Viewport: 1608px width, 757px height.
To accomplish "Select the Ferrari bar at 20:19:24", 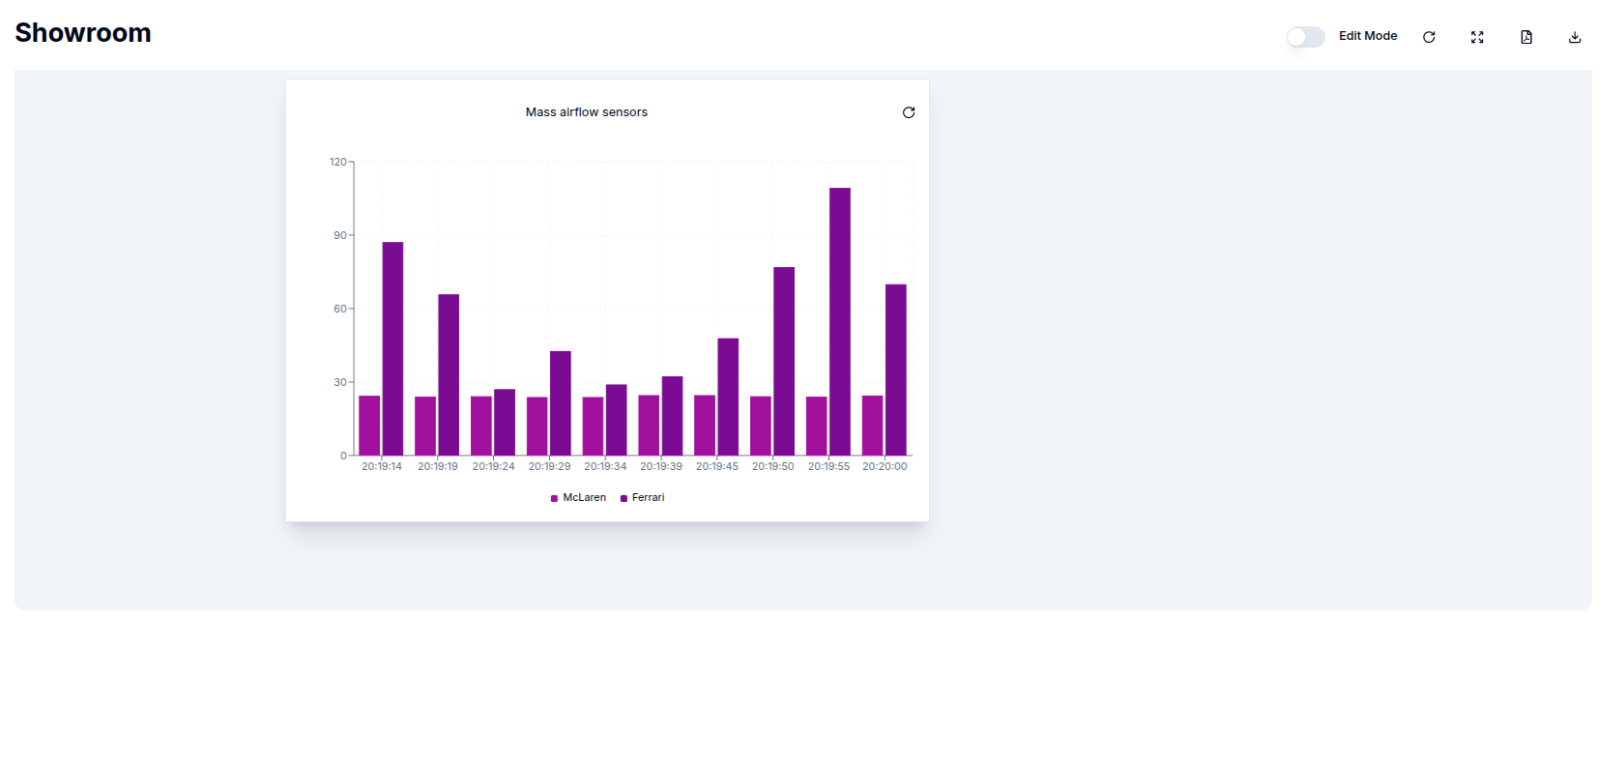I will point(505,423).
